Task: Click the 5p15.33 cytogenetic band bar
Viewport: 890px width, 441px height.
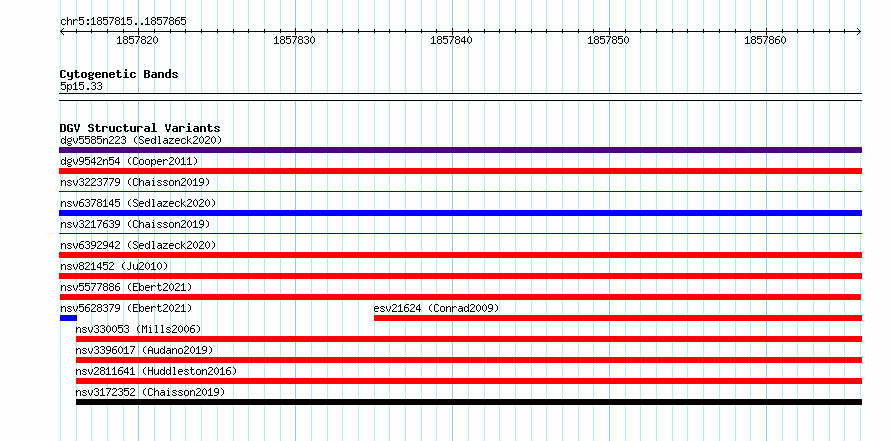Action: [460, 97]
